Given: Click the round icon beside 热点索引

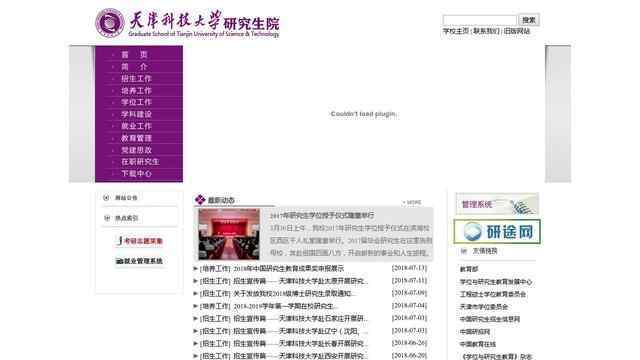Looking at the screenshot, I should pyautogui.click(x=107, y=218).
